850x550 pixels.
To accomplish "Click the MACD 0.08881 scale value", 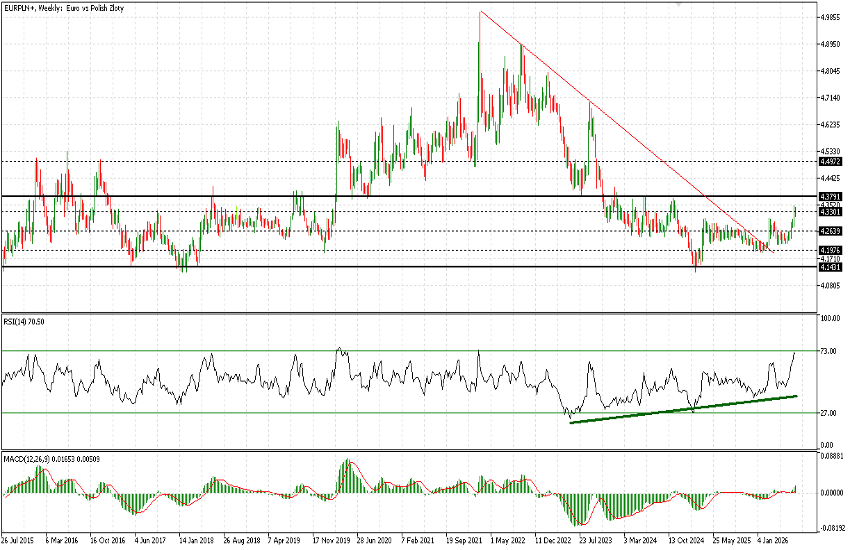I will pos(833,456).
